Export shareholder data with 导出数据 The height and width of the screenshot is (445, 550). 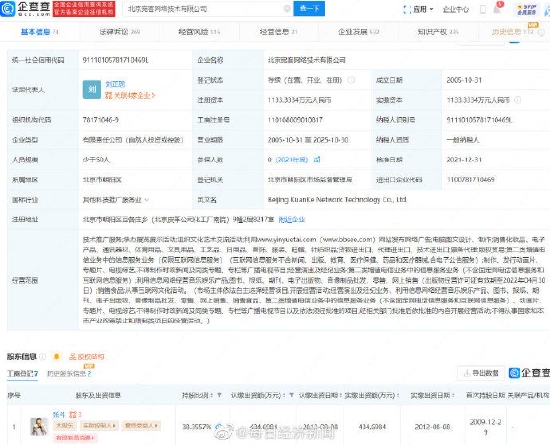[481, 373]
